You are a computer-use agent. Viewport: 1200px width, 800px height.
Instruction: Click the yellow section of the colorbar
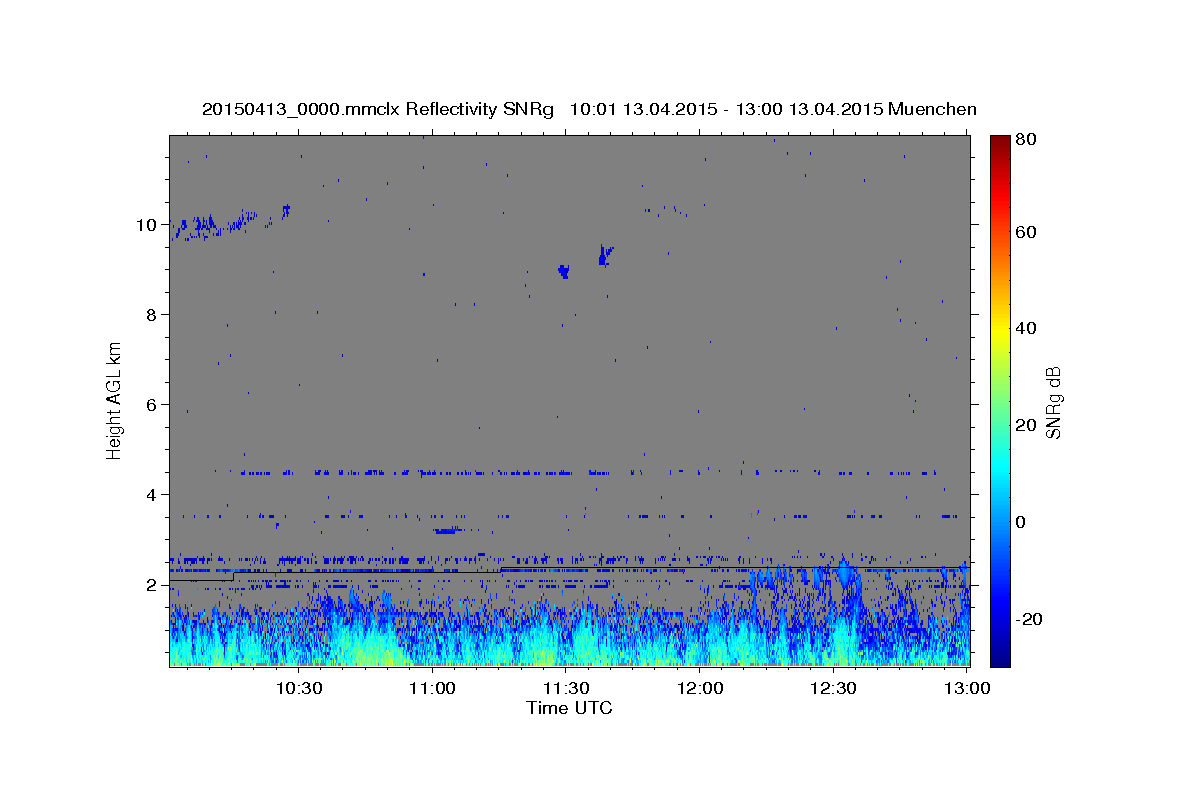pyautogui.click(x=1000, y=330)
